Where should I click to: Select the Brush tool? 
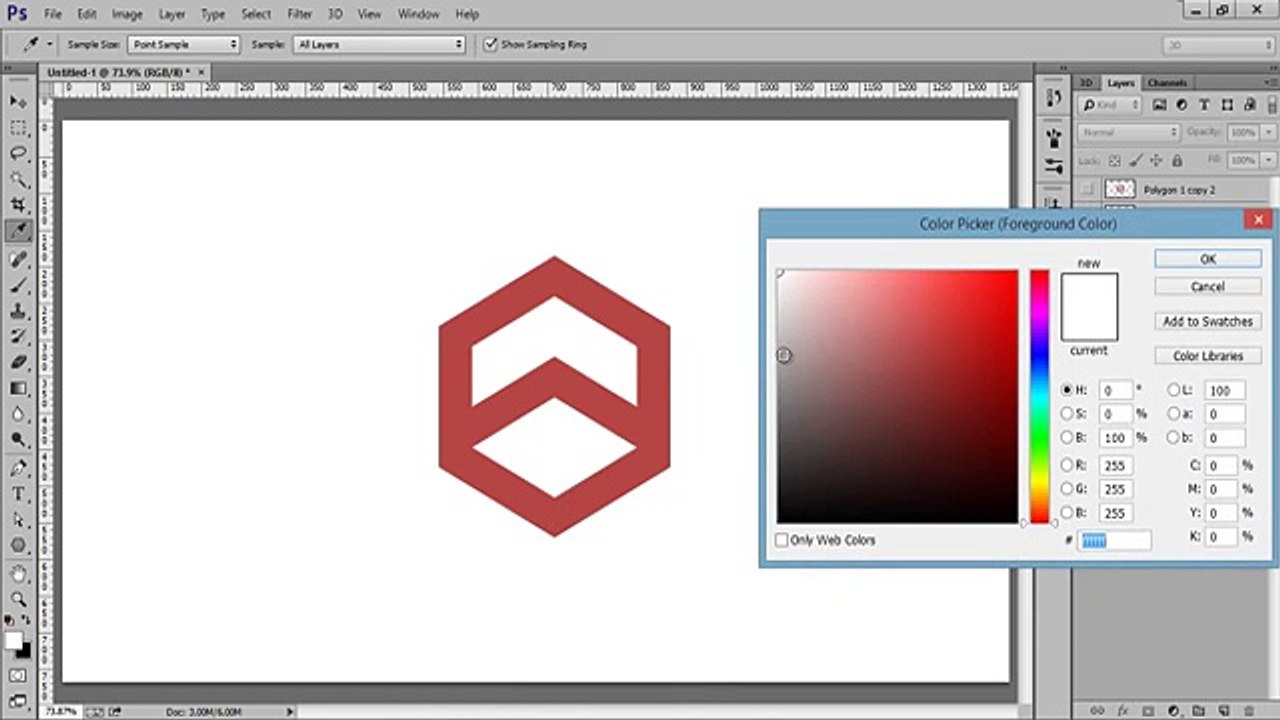coord(18,285)
